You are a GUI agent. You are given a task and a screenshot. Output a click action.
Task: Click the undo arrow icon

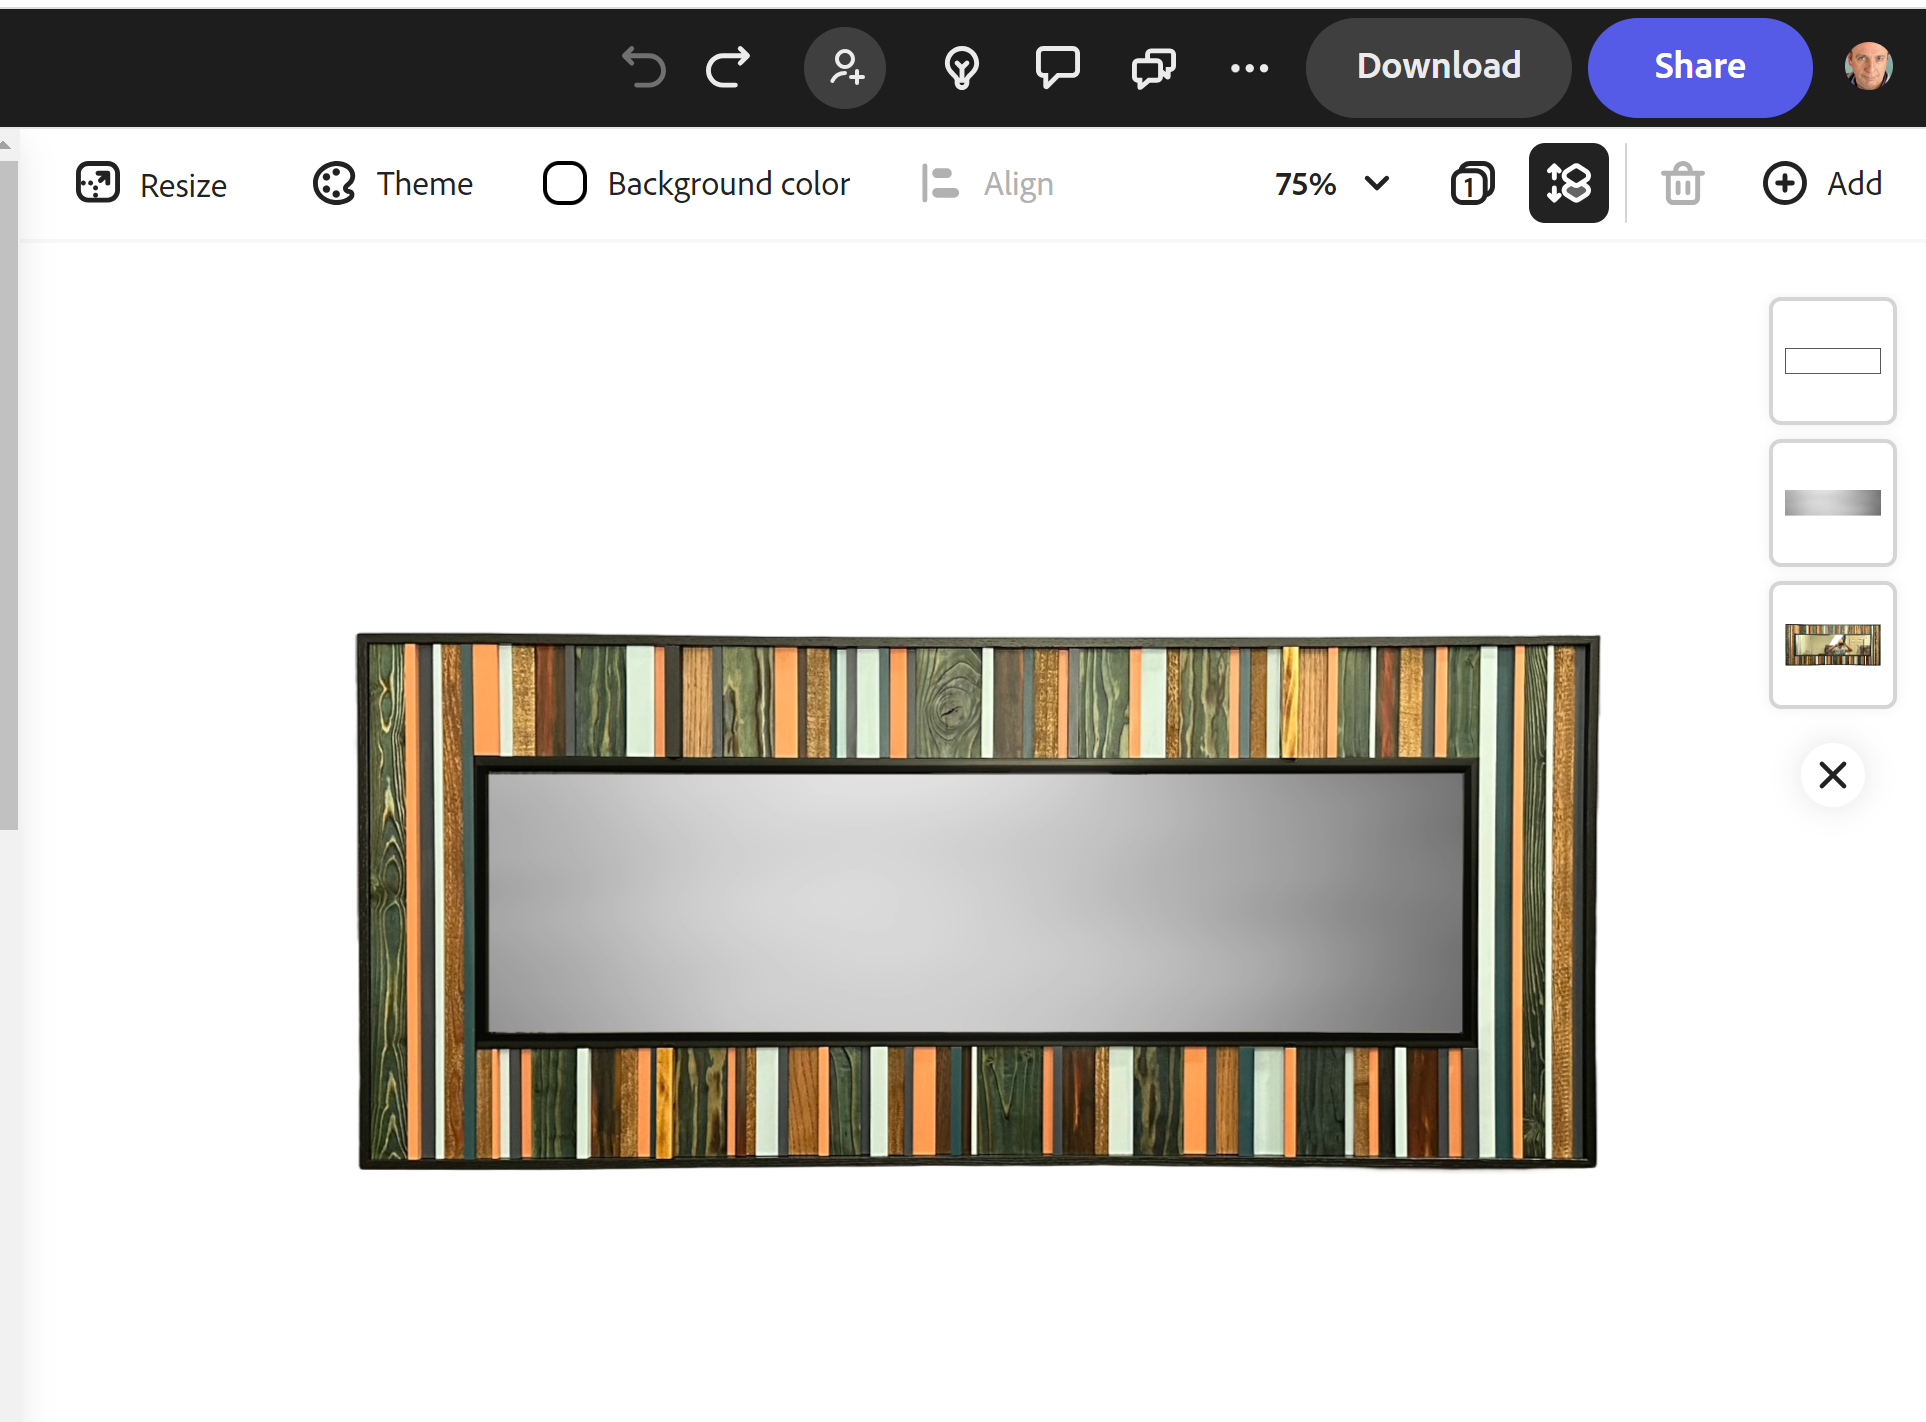tap(643, 68)
